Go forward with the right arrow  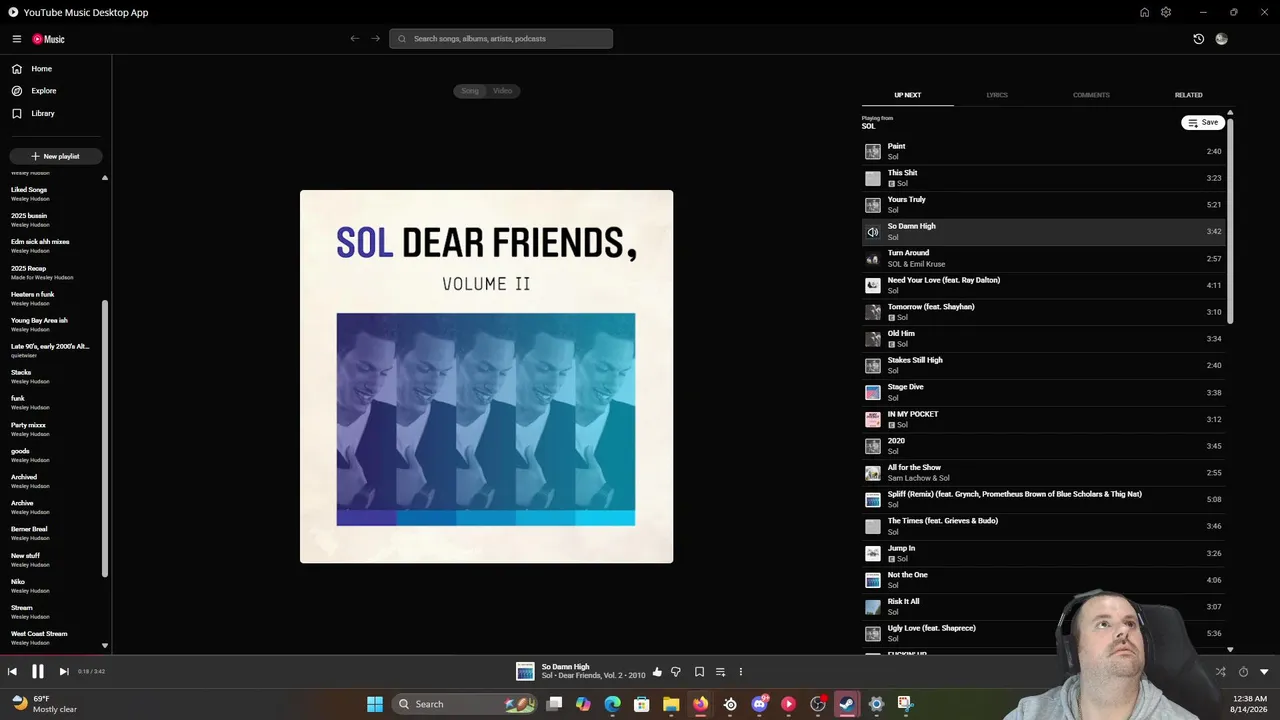376,39
